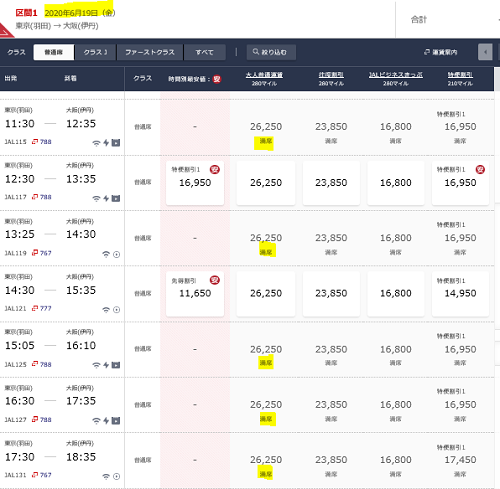The height and width of the screenshot is (489, 500).
Task: Click the Wi-Fi icon for flight JAL131
Action: 106,476
